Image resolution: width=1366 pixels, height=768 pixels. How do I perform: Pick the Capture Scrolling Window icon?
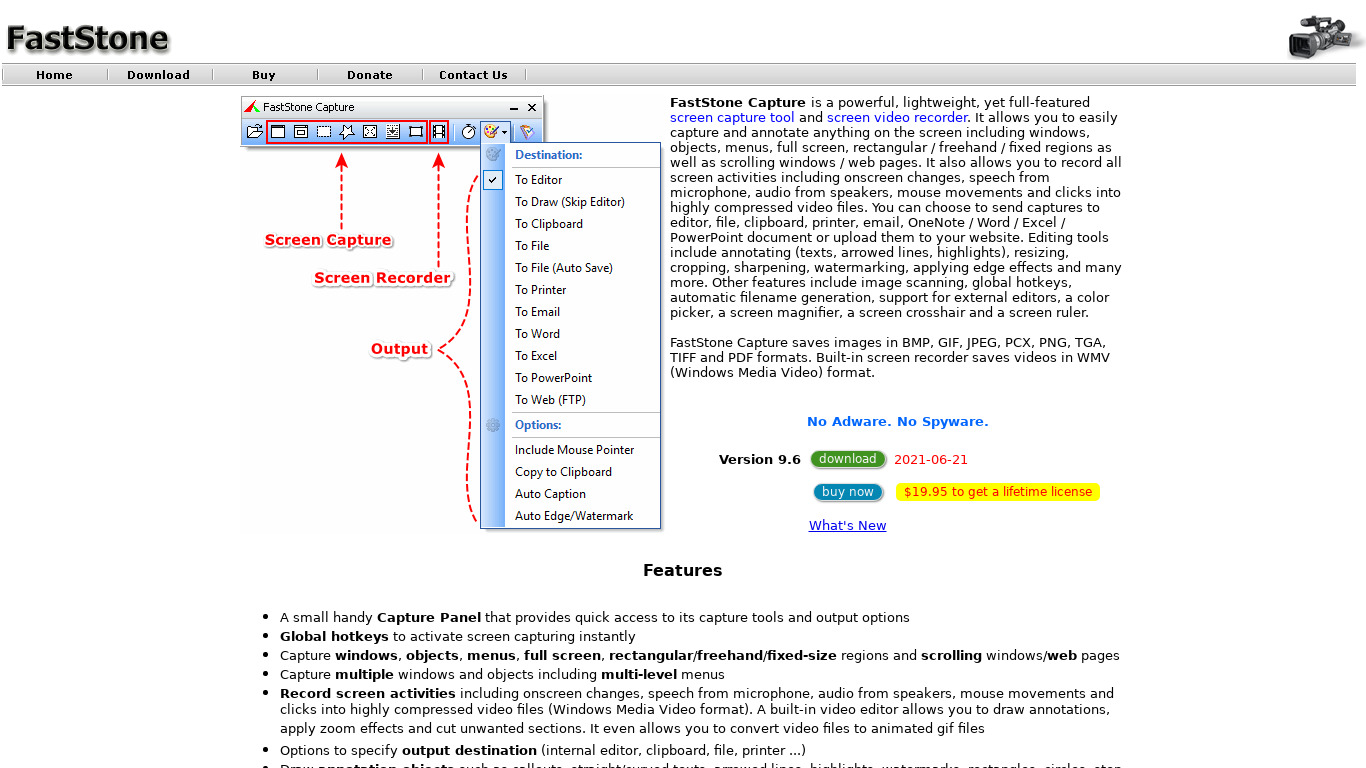point(393,131)
